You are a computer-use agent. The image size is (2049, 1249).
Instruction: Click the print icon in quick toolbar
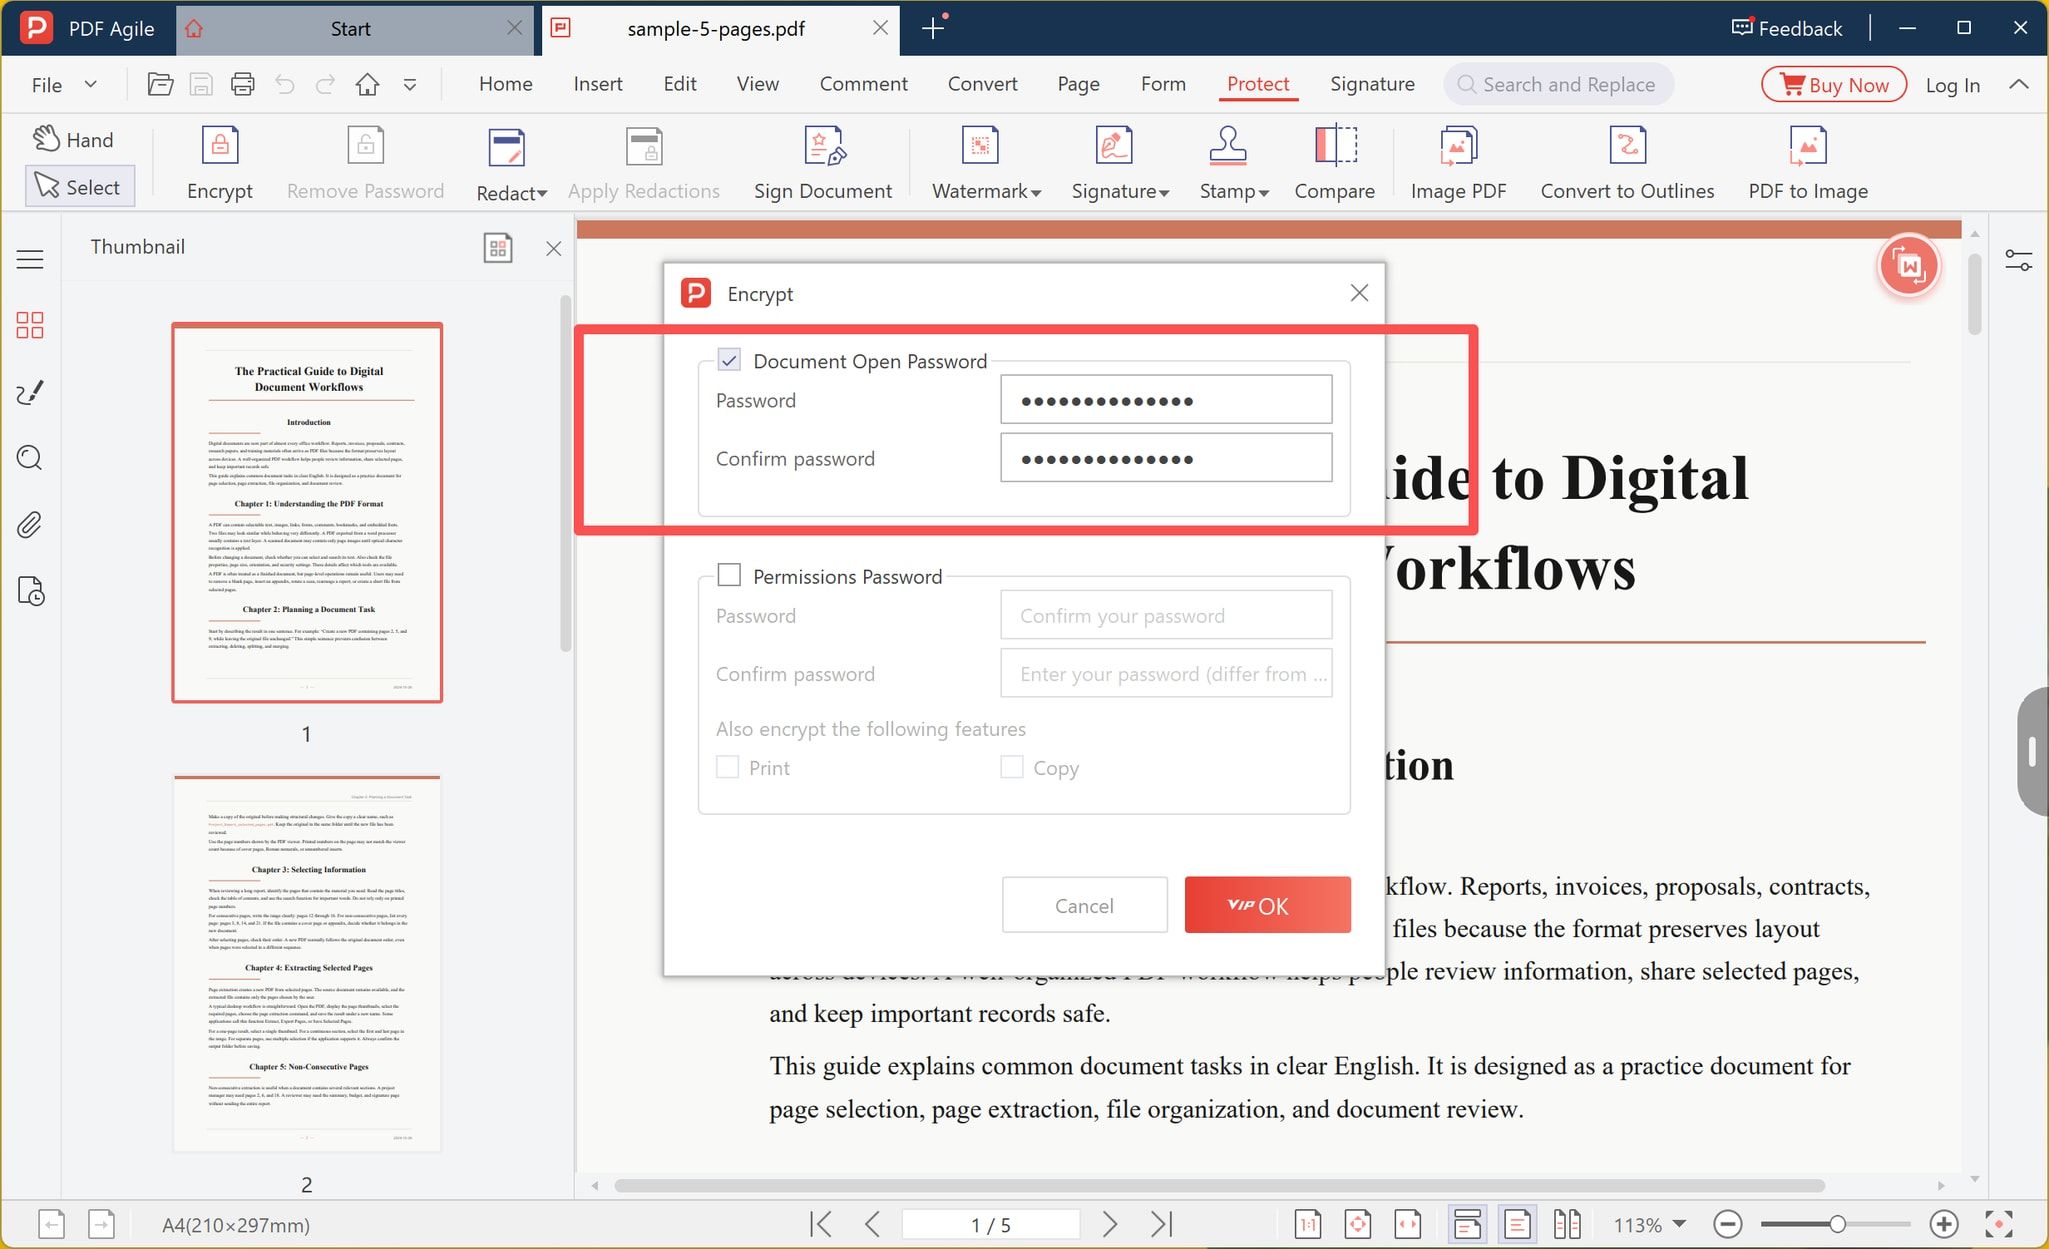(x=243, y=85)
